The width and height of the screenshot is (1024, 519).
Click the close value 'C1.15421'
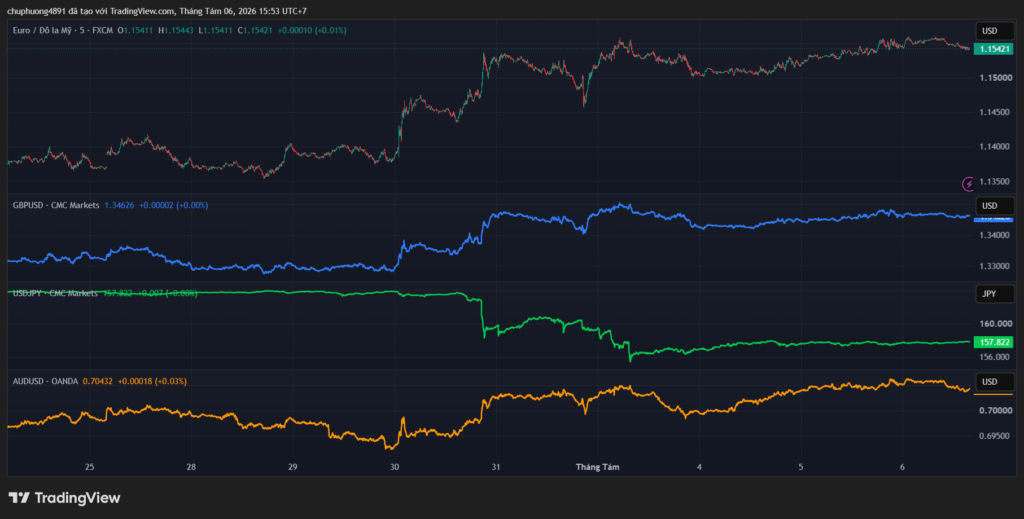click(255, 30)
